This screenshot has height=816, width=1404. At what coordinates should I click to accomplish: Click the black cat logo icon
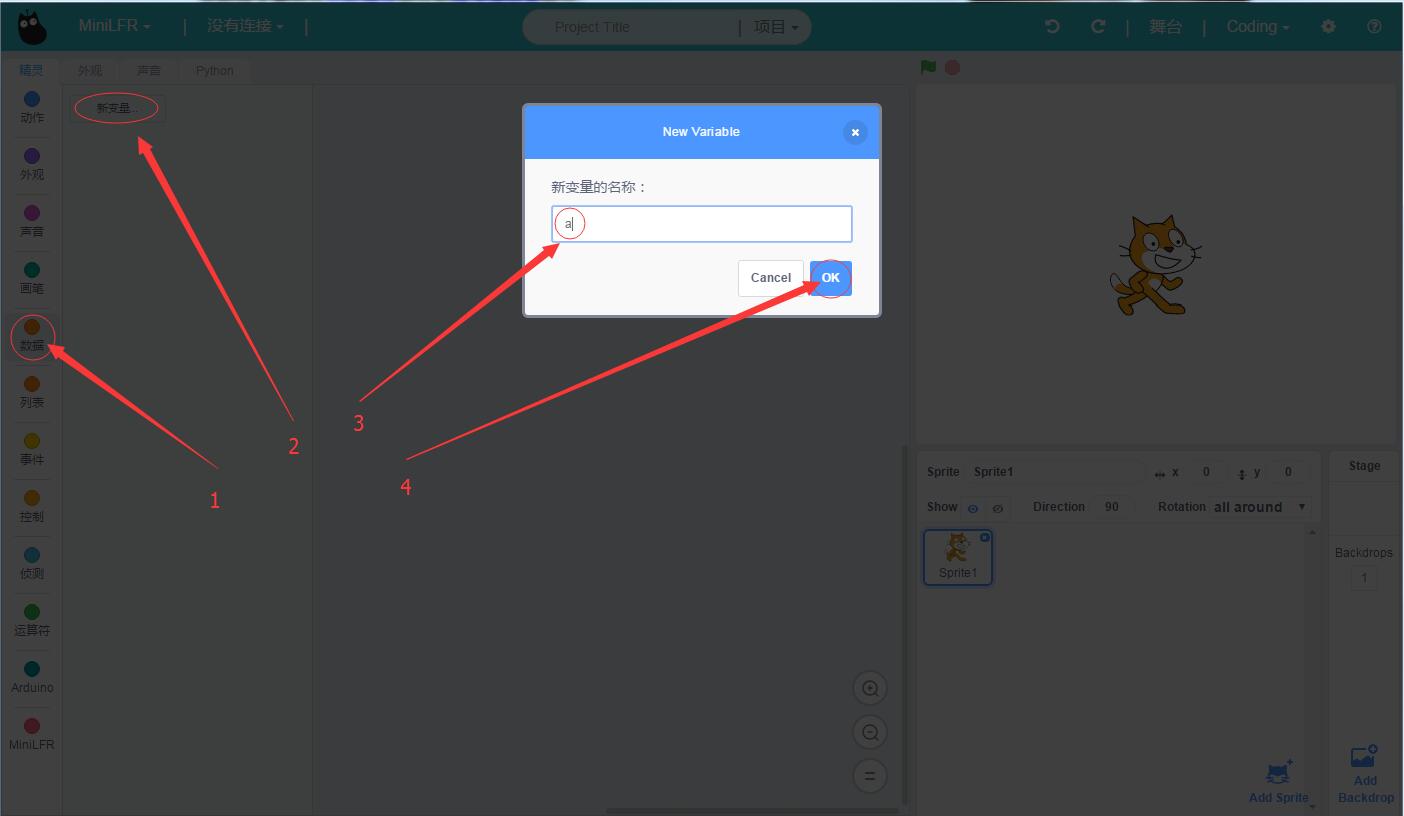32,27
